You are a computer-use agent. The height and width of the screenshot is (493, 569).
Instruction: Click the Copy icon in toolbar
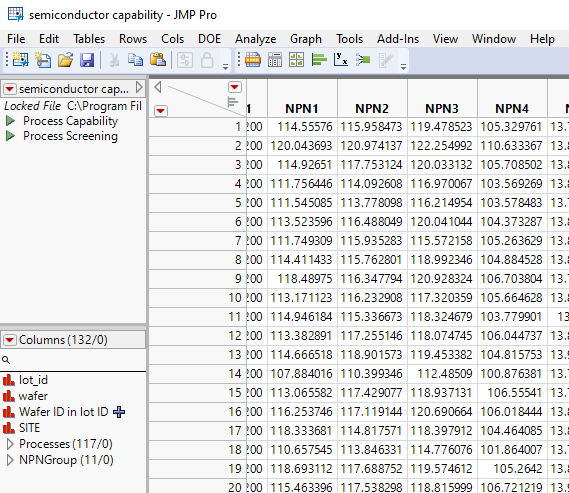[x=135, y=60]
